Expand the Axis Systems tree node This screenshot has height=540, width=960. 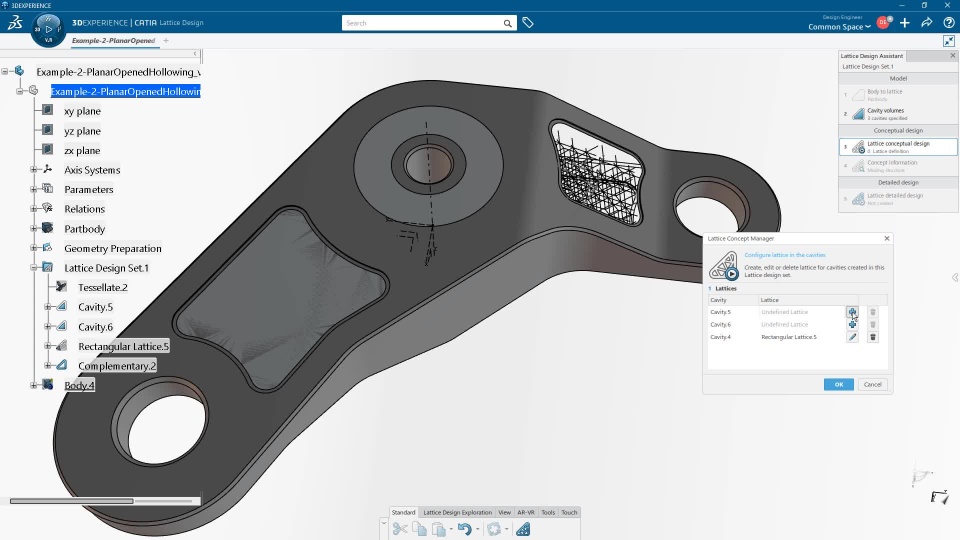pos(34,170)
